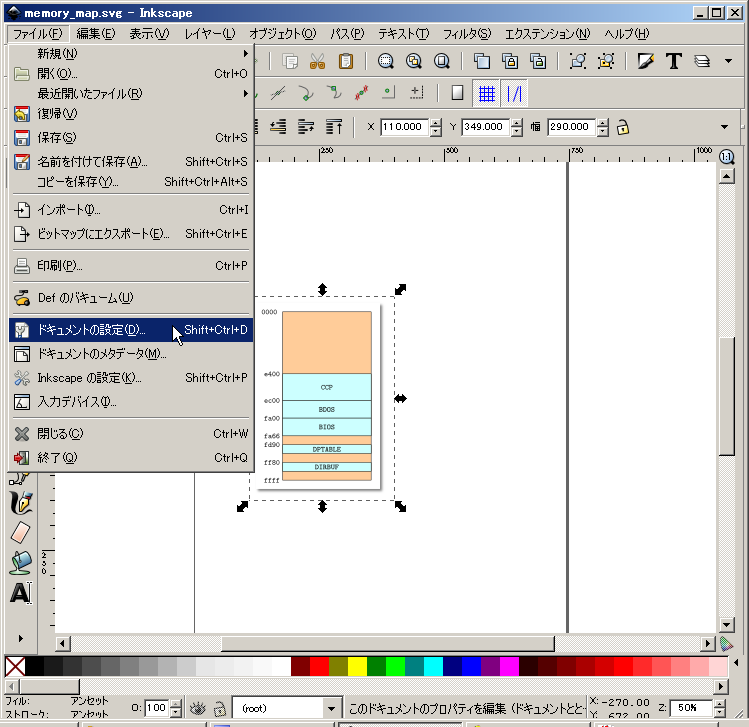This screenshot has height=727, width=749.
Task: Click the raise selection to top icon
Action: pyautogui.click(x=334, y=127)
